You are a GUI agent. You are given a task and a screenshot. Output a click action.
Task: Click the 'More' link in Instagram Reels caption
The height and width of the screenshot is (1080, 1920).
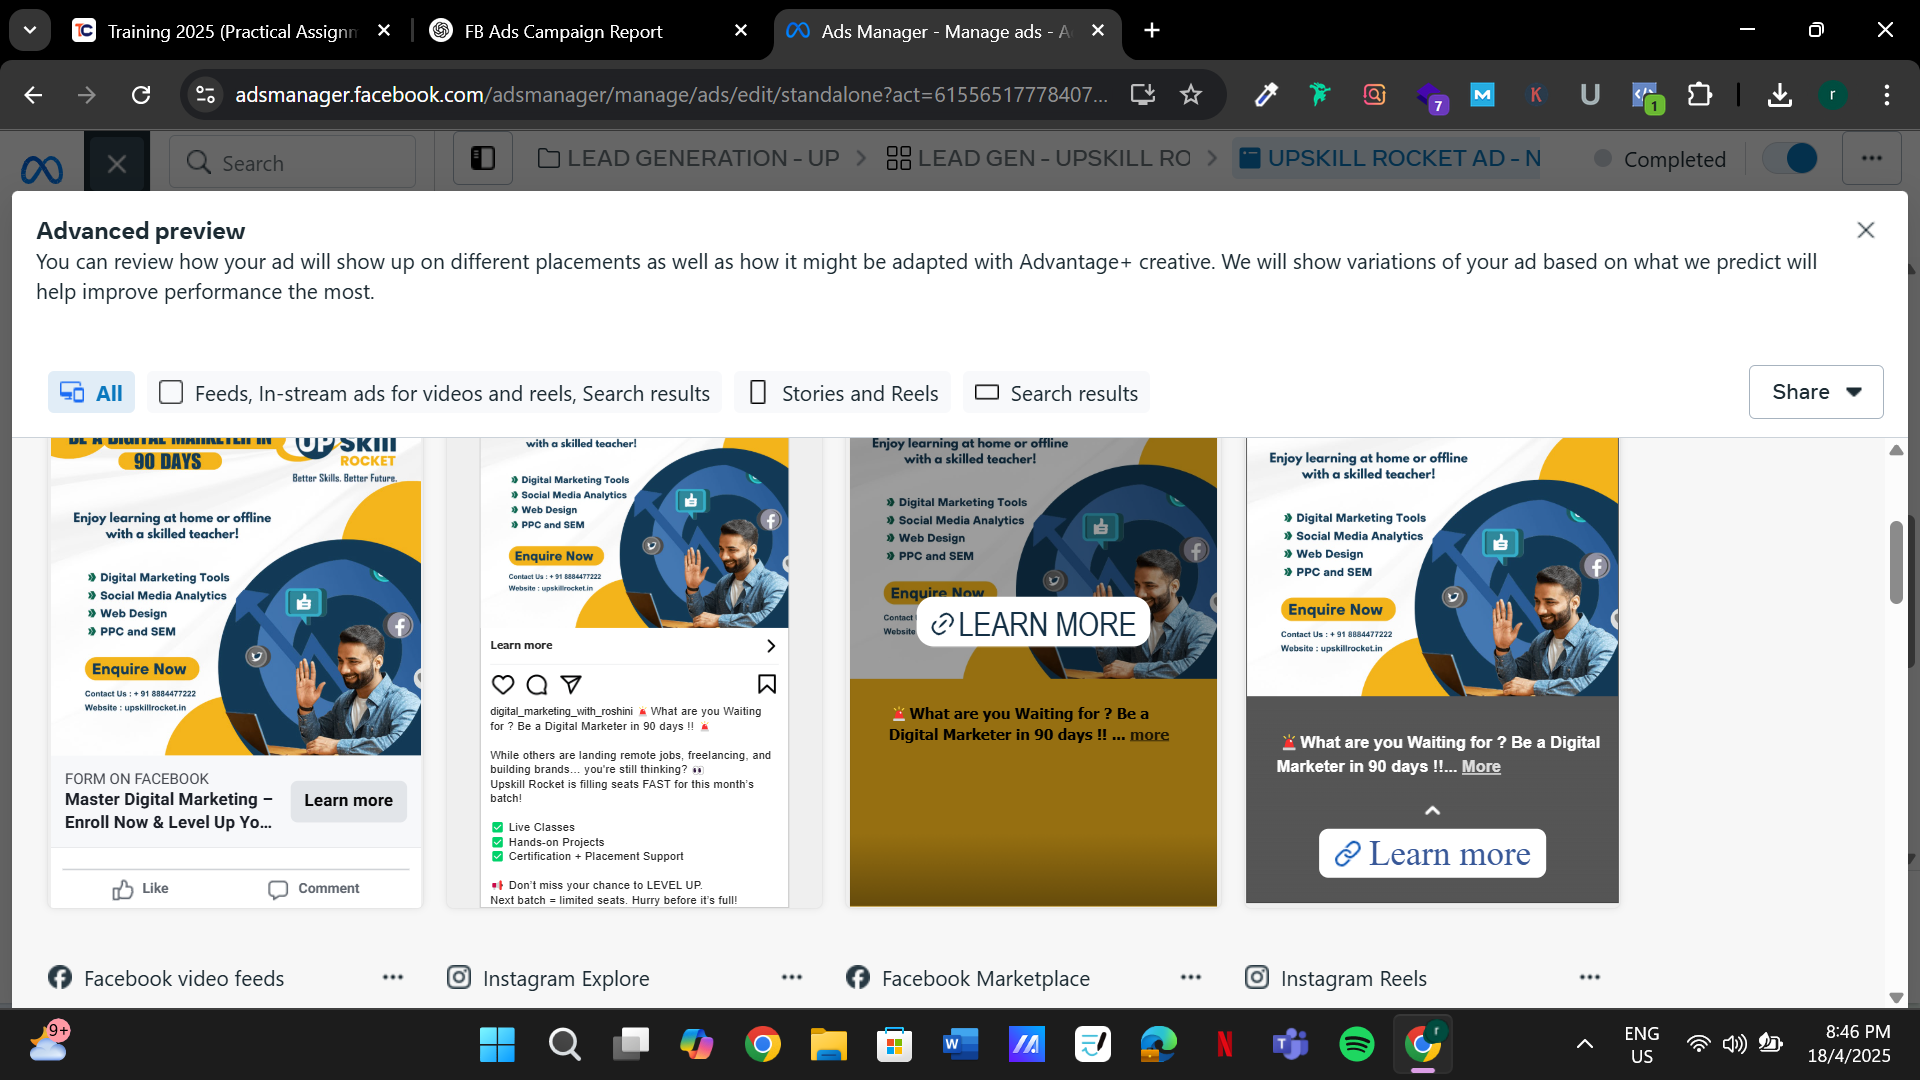point(1481,766)
